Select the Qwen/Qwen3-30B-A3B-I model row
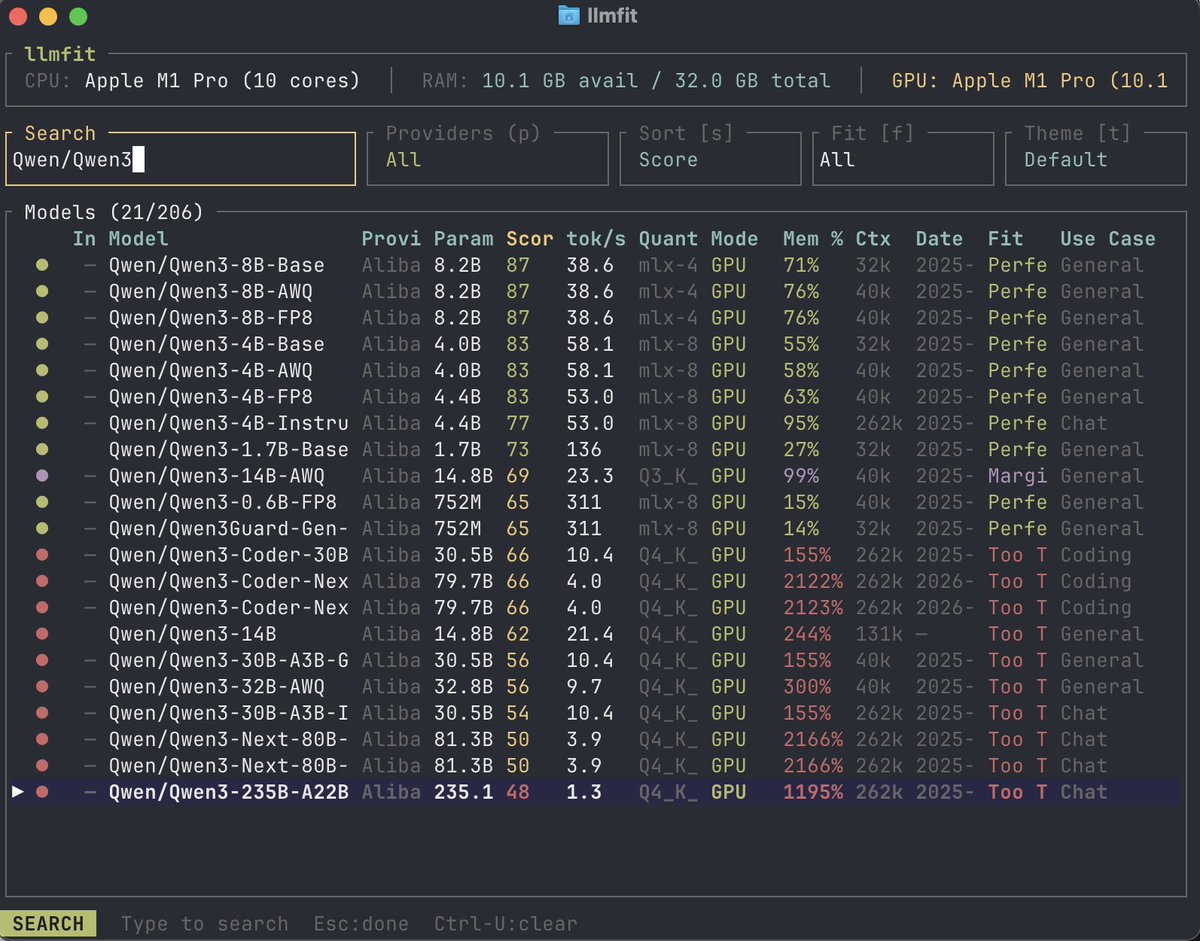 coord(594,713)
